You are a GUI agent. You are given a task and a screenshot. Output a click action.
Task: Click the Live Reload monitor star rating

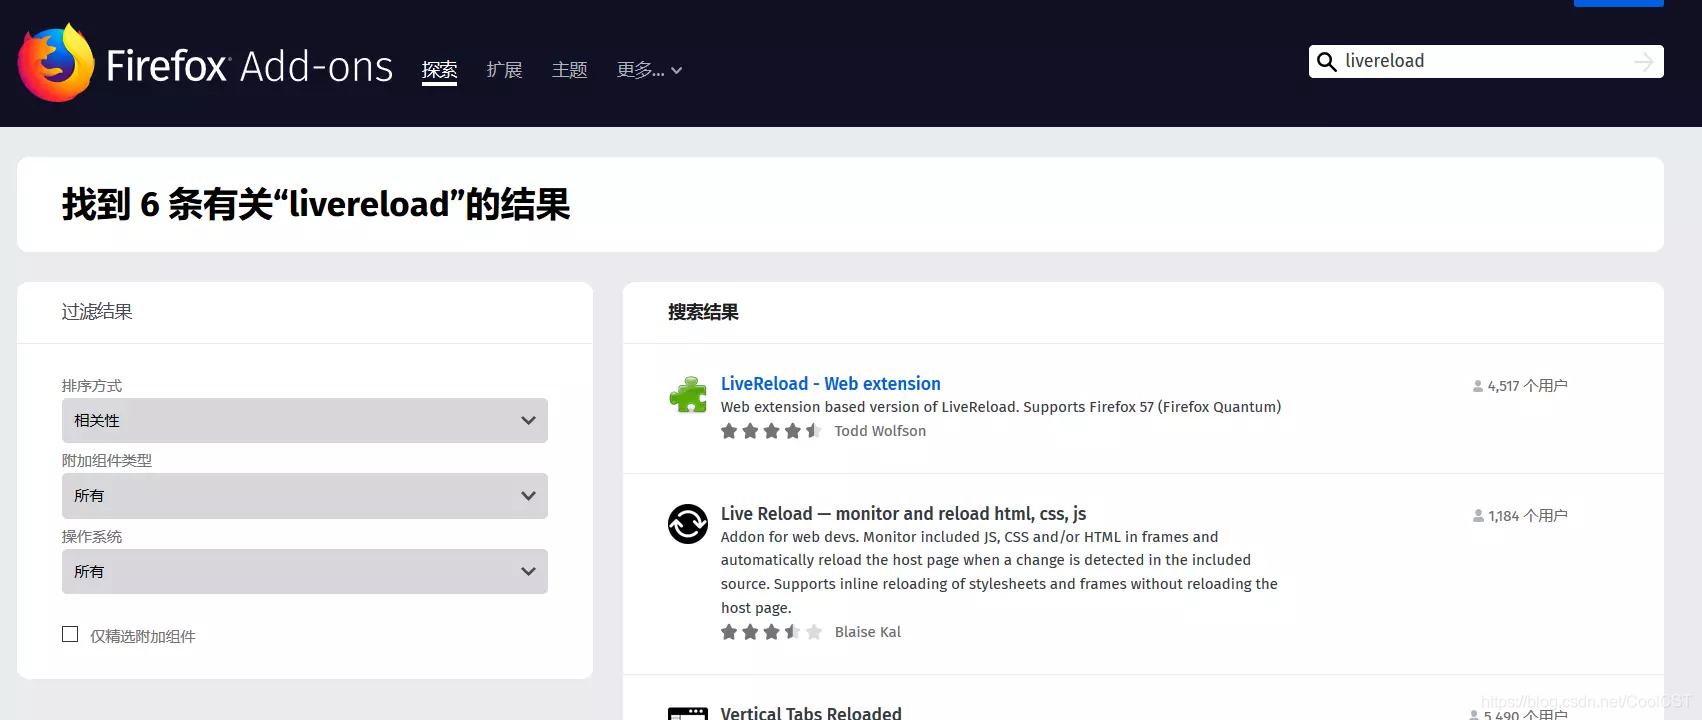771,632
